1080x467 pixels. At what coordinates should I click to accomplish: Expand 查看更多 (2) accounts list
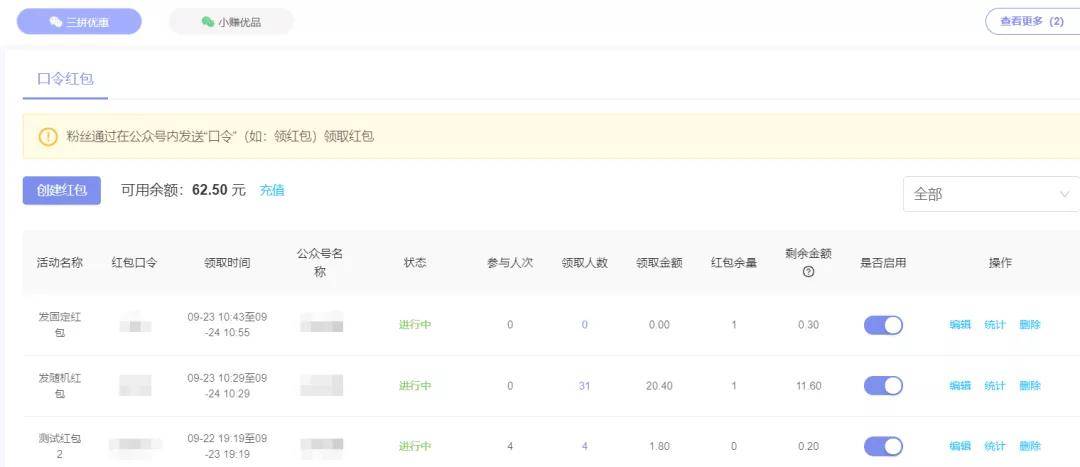[x=1031, y=21]
